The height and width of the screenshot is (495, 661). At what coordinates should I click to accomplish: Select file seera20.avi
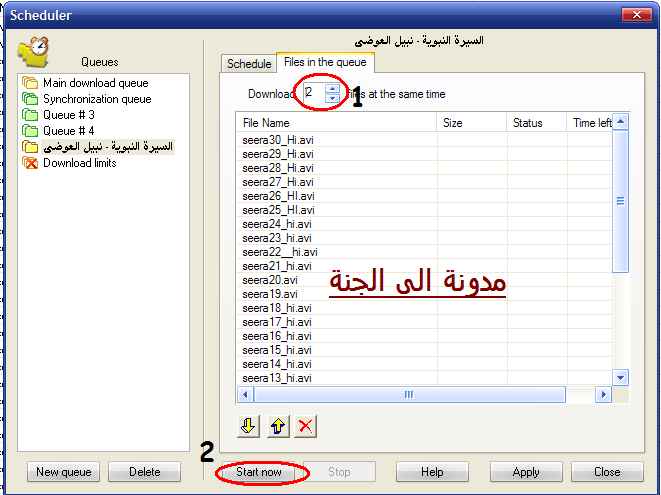[x=270, y=280]
